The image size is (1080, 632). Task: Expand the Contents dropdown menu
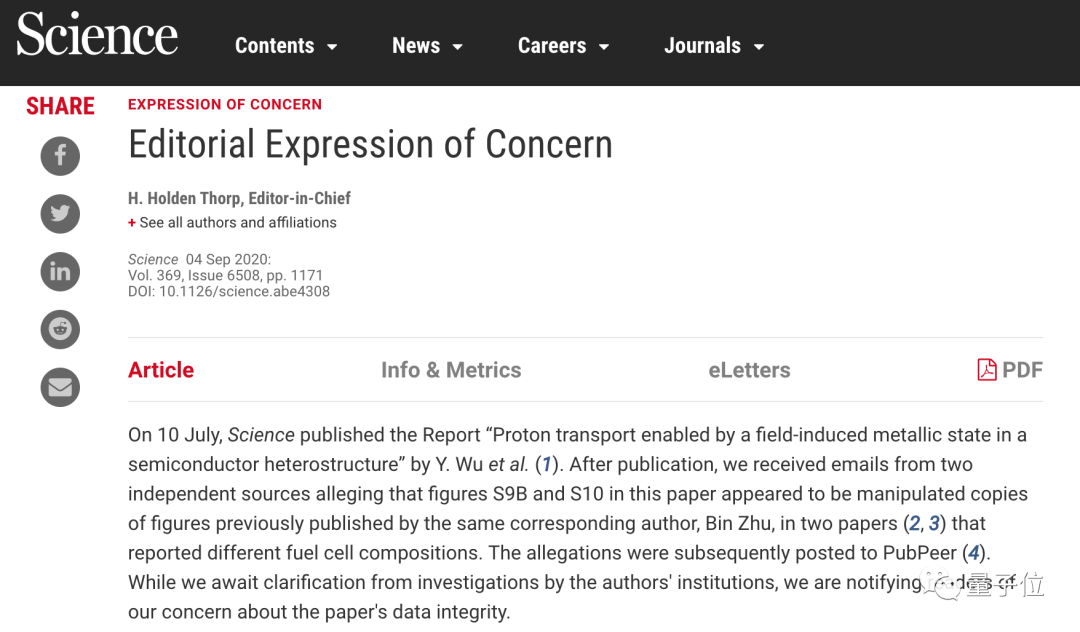pyautogui.click(x=286, y=45)
